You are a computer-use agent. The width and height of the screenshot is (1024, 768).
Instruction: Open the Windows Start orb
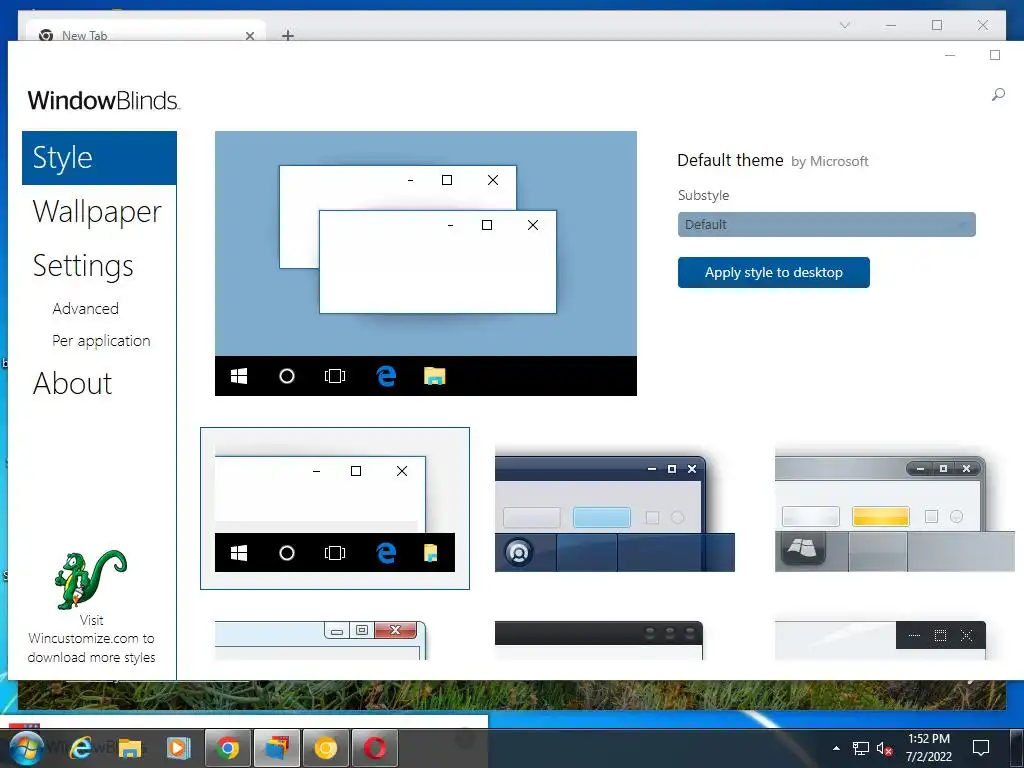[26, 748]
